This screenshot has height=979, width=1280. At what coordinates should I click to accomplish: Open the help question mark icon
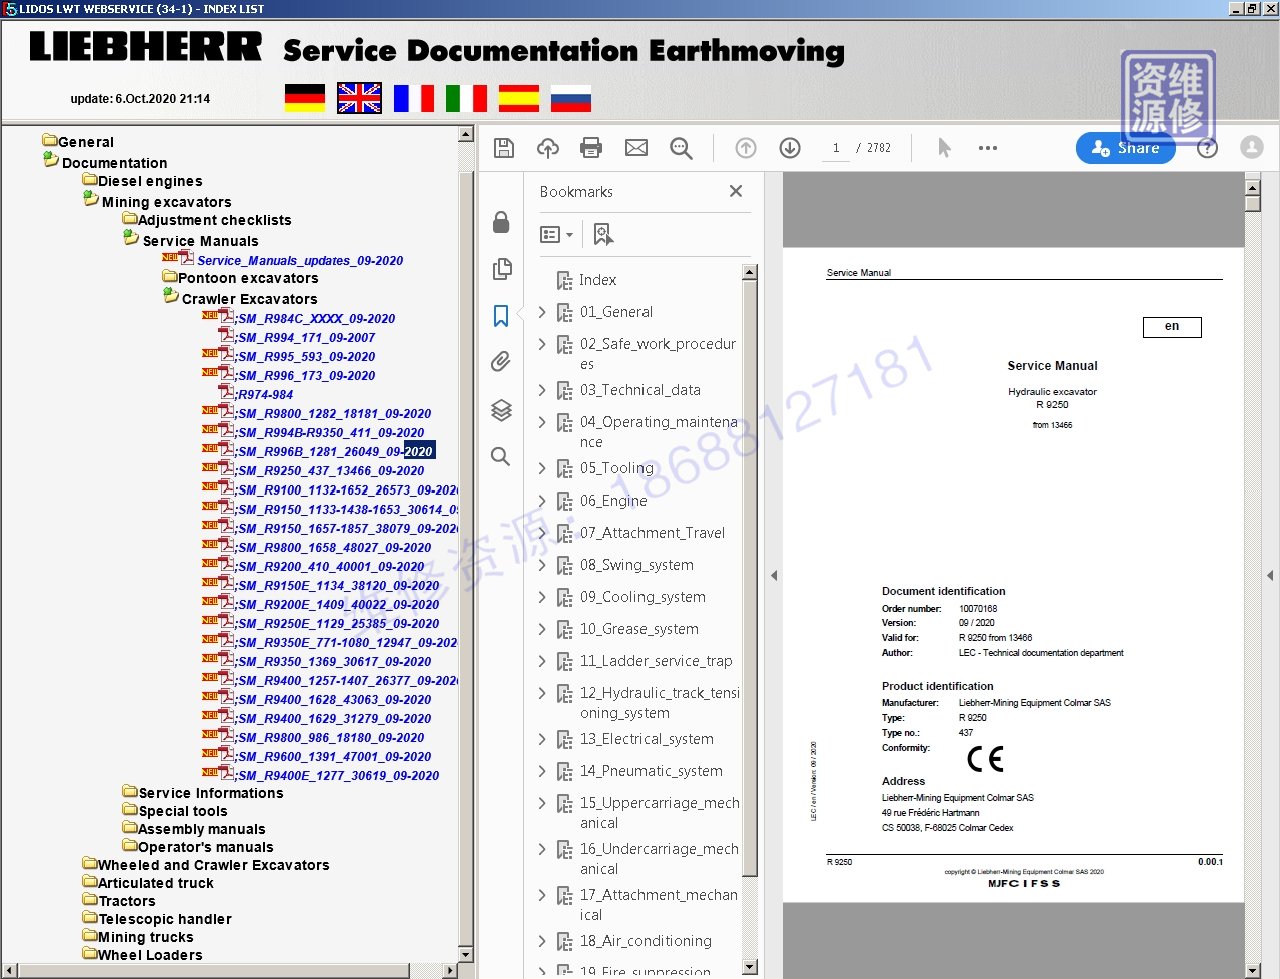(1208, 148)
